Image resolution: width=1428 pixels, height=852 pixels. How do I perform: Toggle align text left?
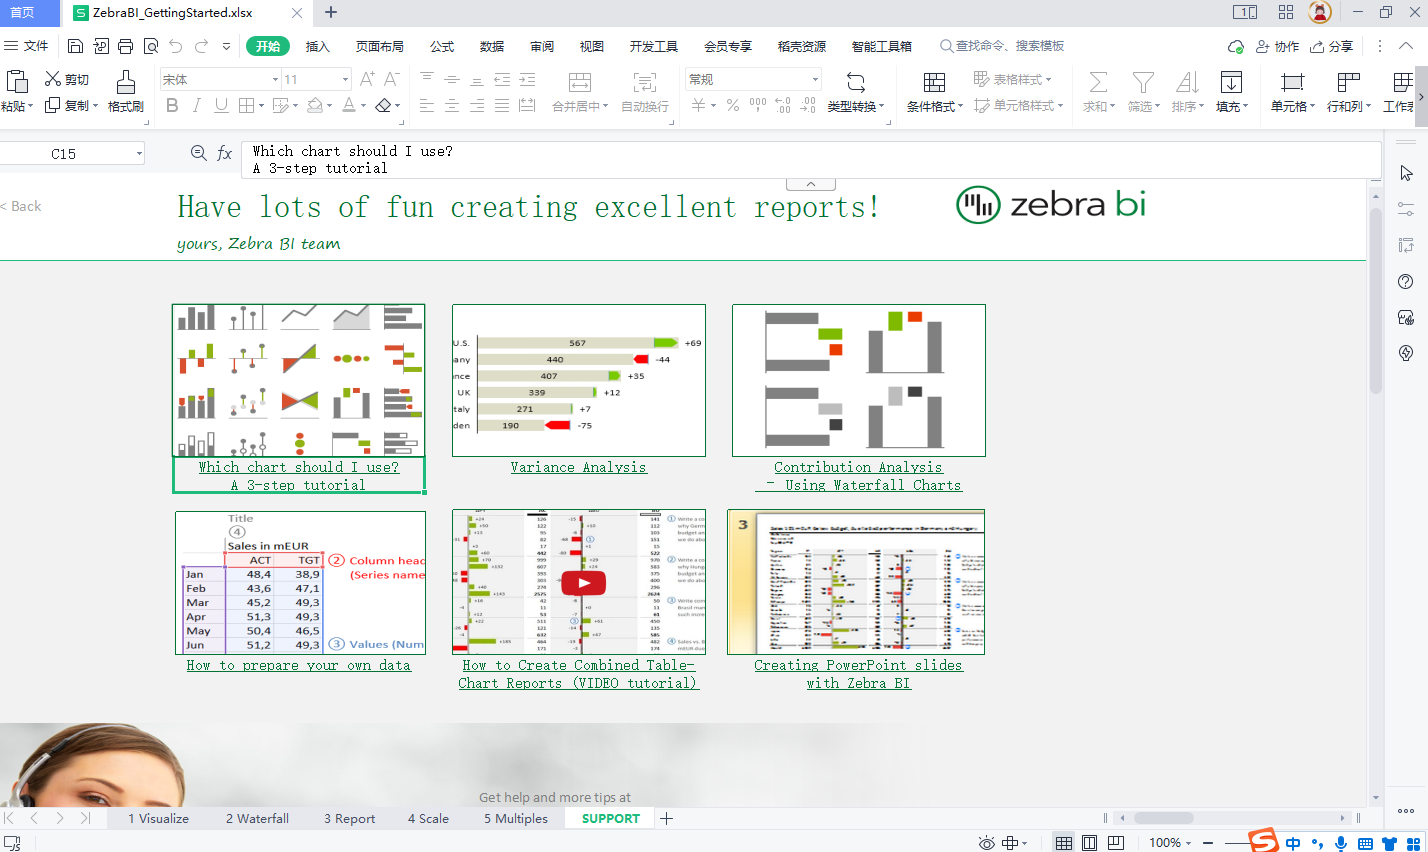click(427, 105)
